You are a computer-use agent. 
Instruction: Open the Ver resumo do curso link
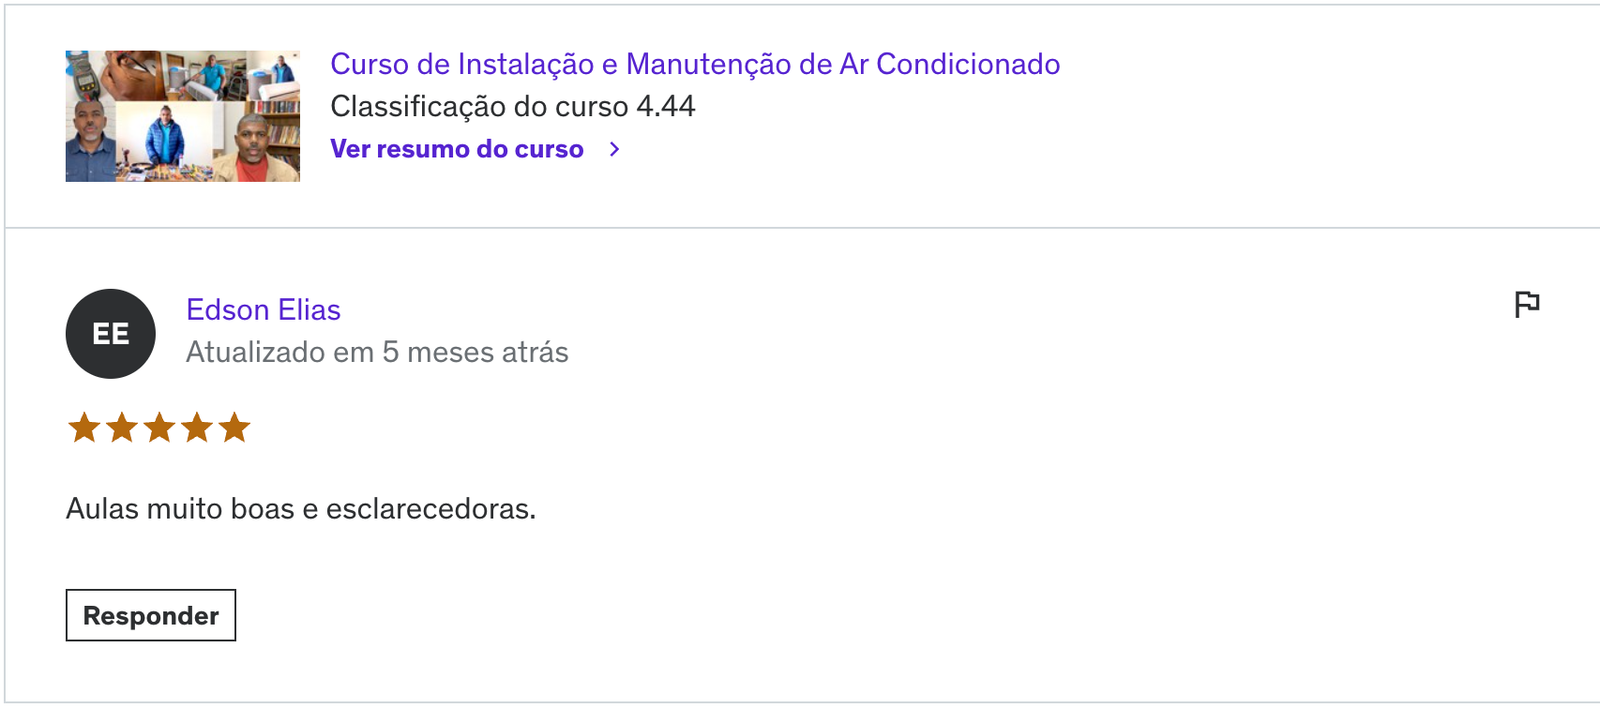[457, 149]
